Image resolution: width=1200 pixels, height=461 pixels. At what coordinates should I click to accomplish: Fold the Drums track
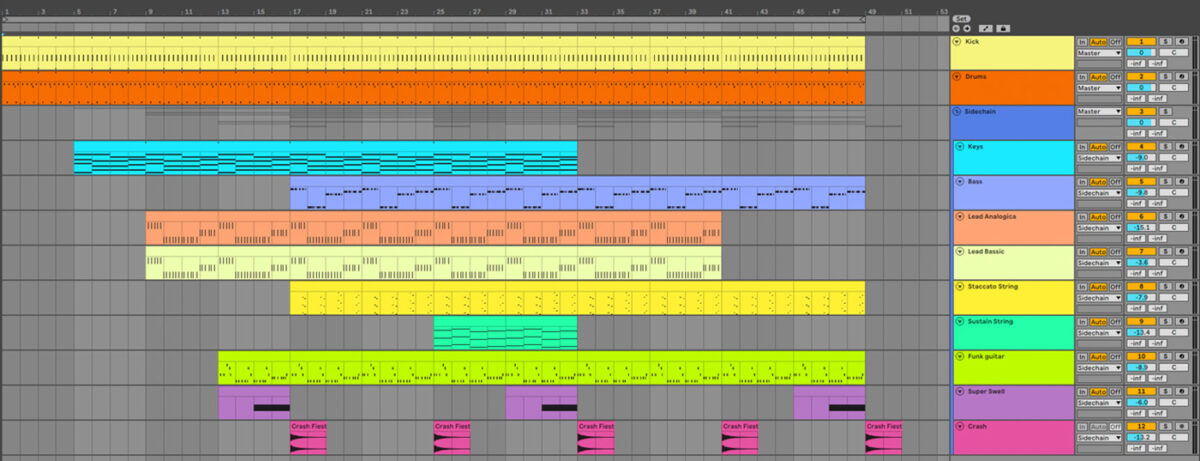pos(957,77)
